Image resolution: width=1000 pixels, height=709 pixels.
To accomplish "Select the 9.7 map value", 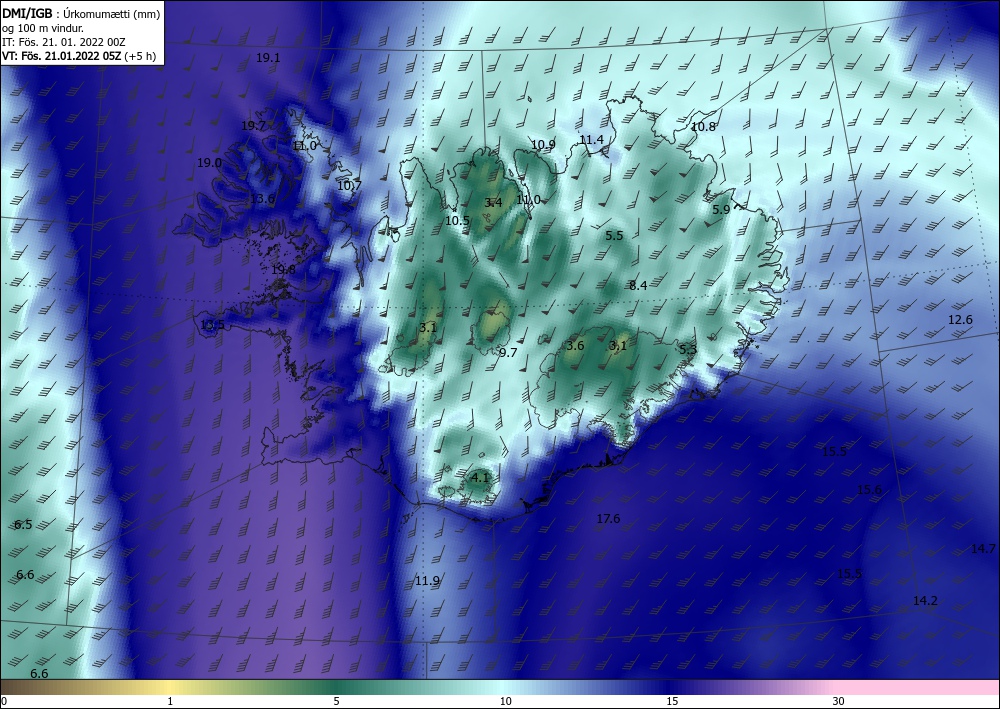I will tap(508, 353).
